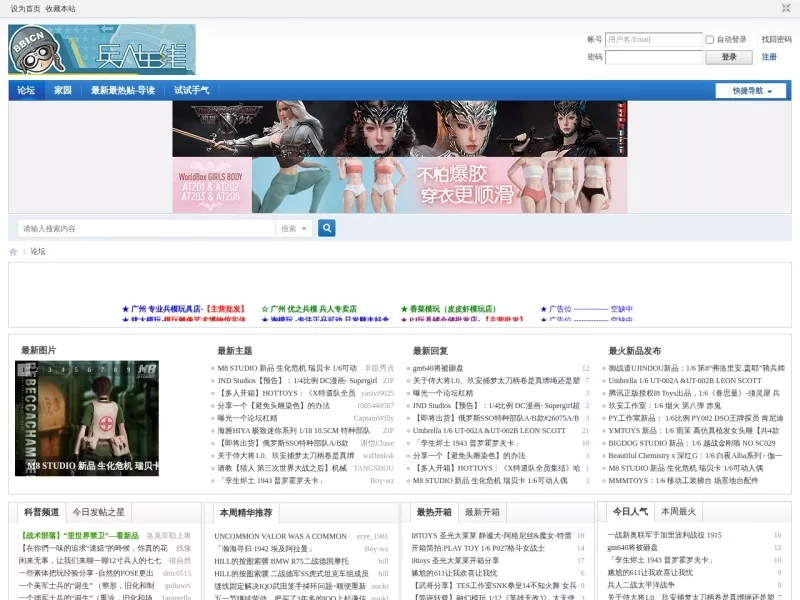Click the blue search magnifier button

[327, 228]
